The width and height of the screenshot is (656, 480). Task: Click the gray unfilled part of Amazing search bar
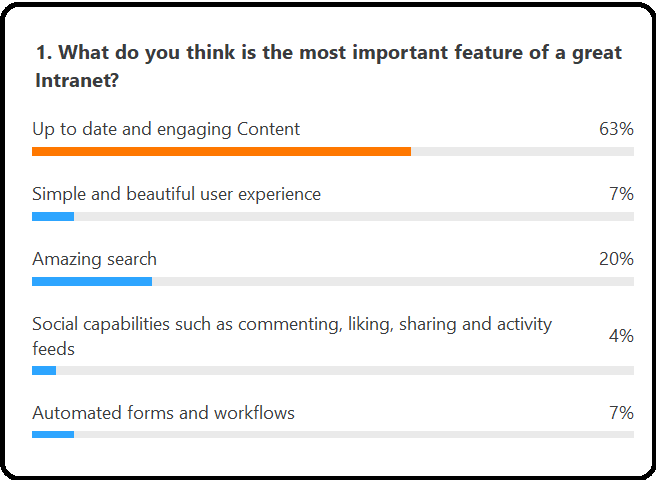393,281
